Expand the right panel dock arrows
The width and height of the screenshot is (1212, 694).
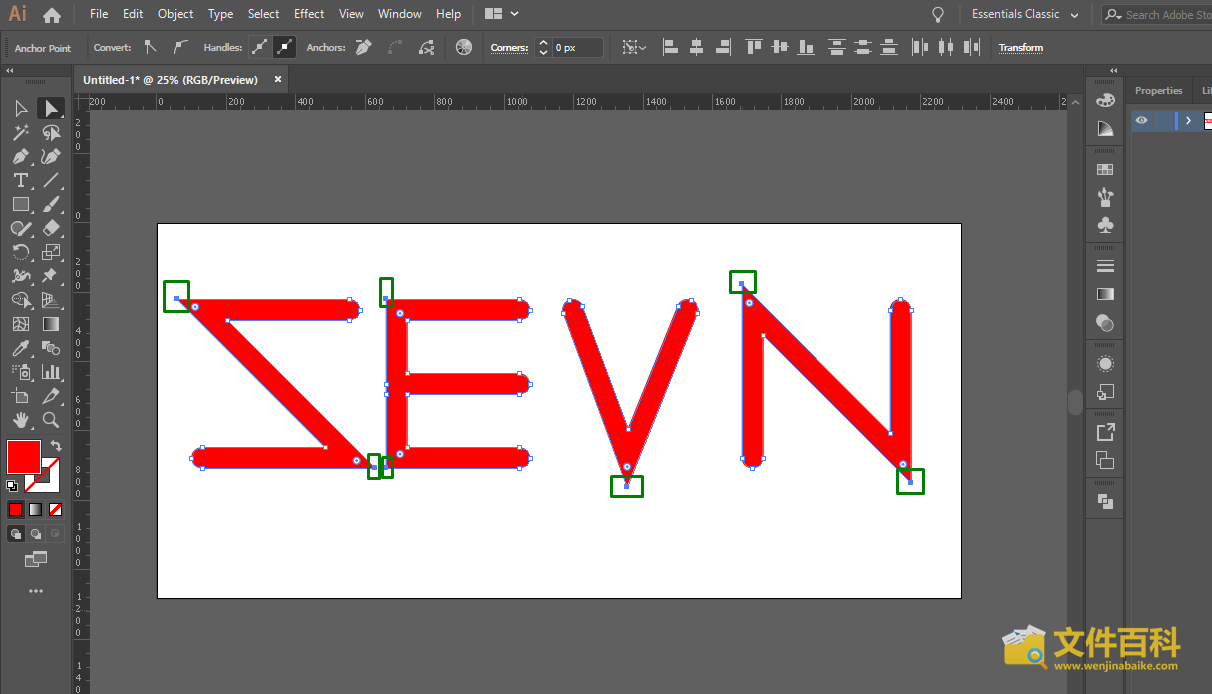pos(1113,70)
